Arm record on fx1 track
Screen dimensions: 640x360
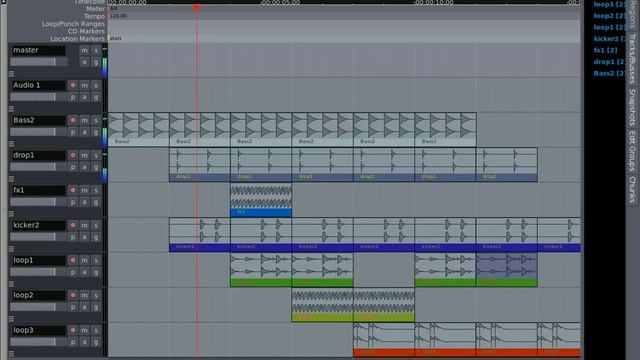[73, 190]
